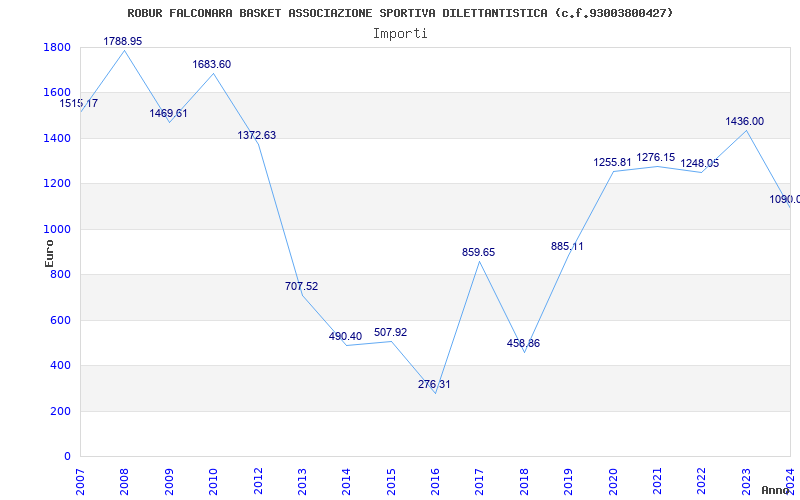Click the 490.40 data label
The image size is (800, 500).
coord(345,336)
